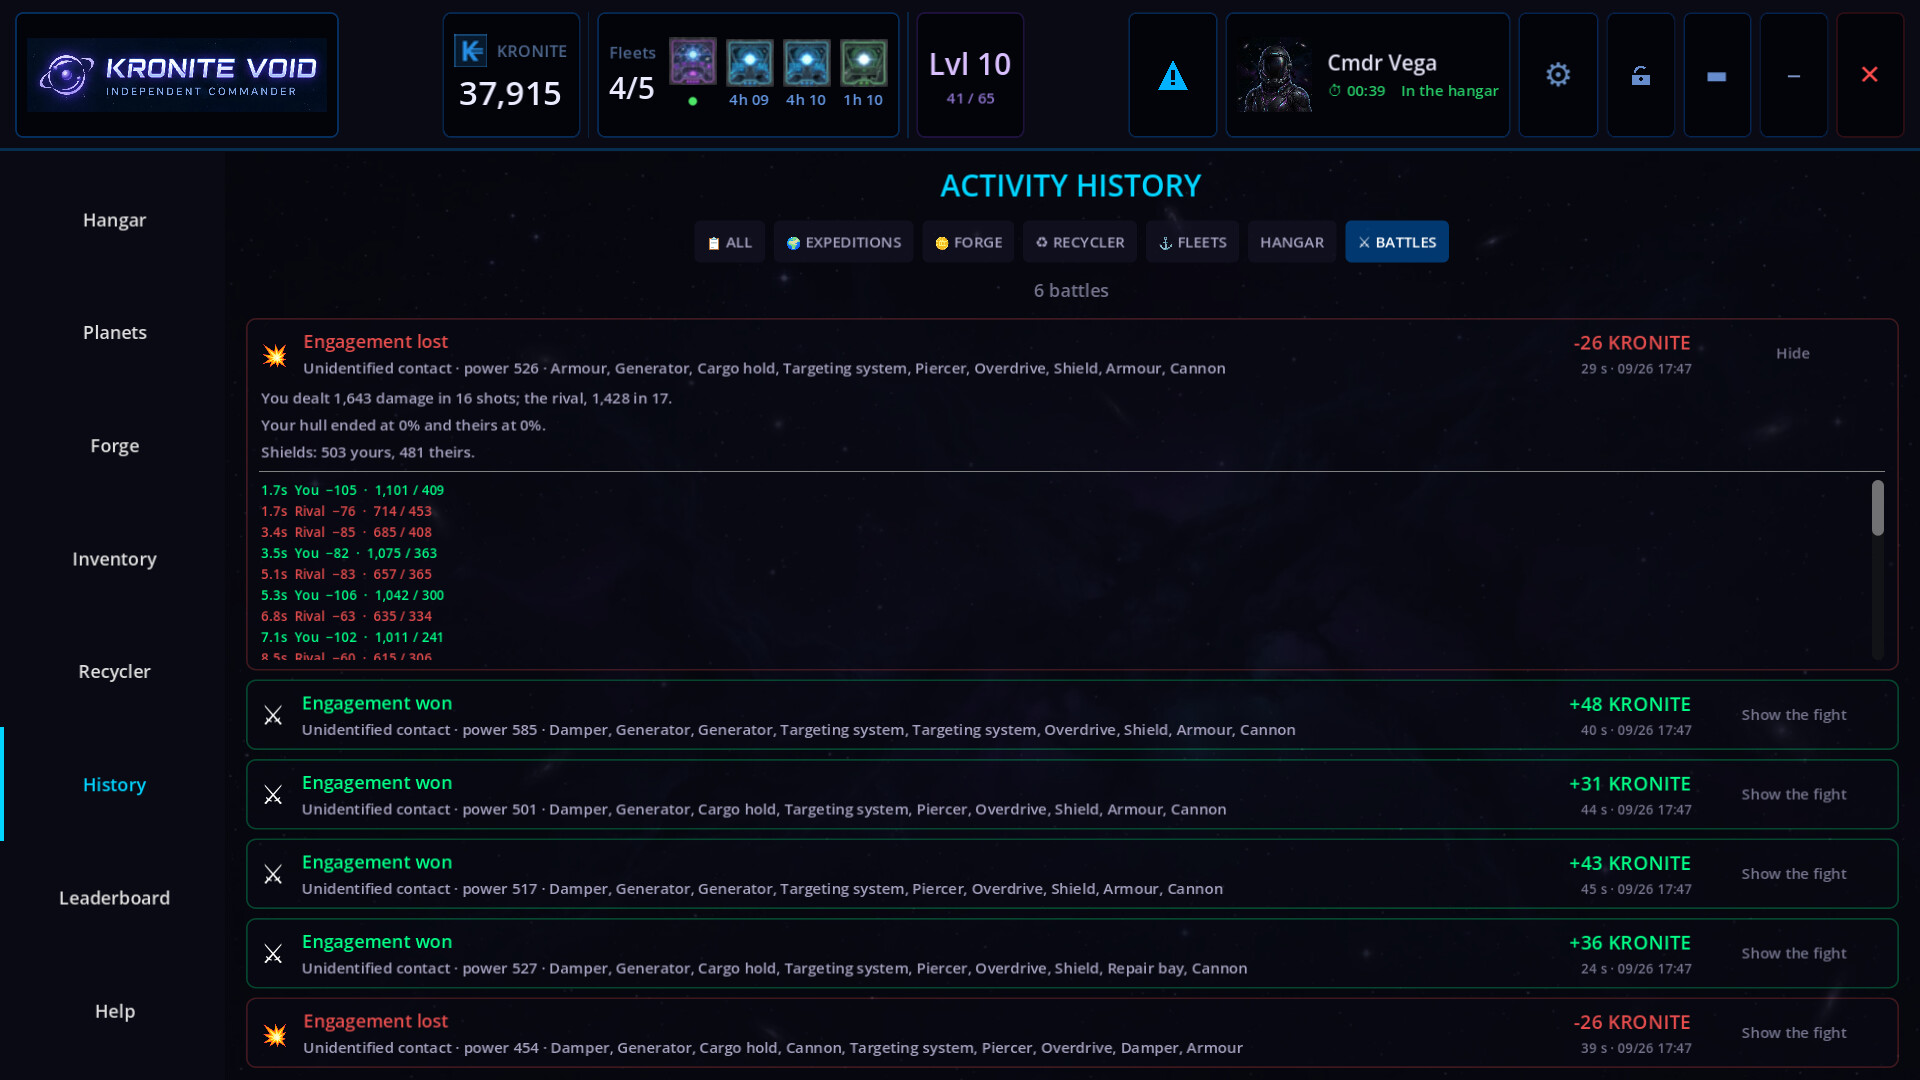Hide the expanded lost engagement details
1920x1080 pixels.
(x=1792, y=353)
